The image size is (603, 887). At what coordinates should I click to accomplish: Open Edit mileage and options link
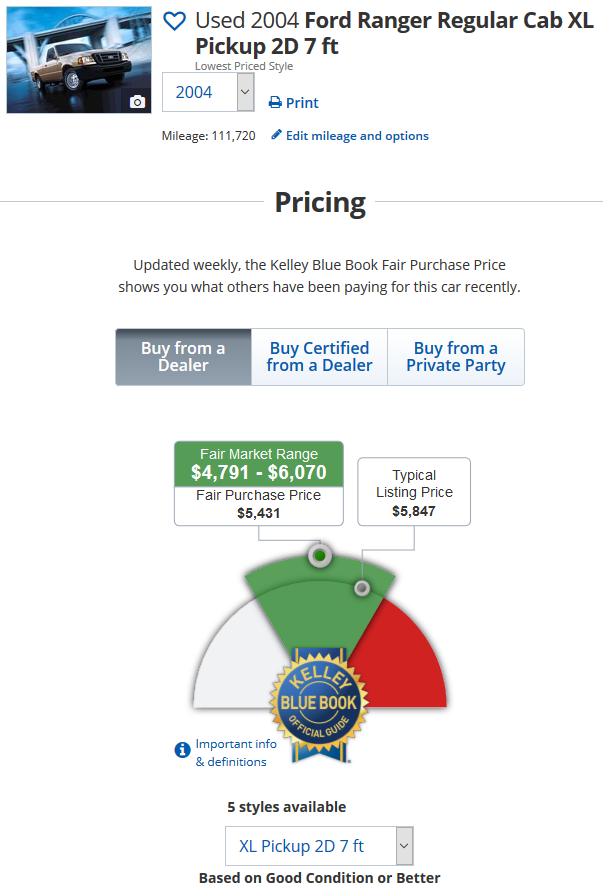[357, 136]
